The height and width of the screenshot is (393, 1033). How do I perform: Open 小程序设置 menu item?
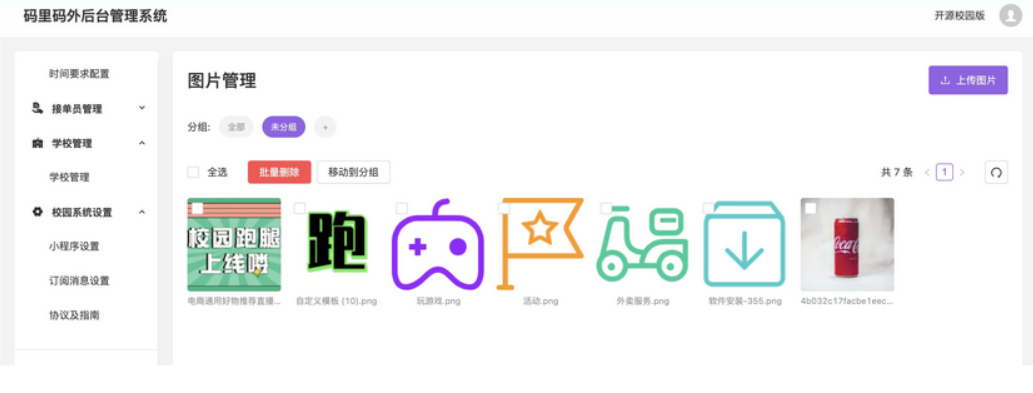(x=74, y=246)
